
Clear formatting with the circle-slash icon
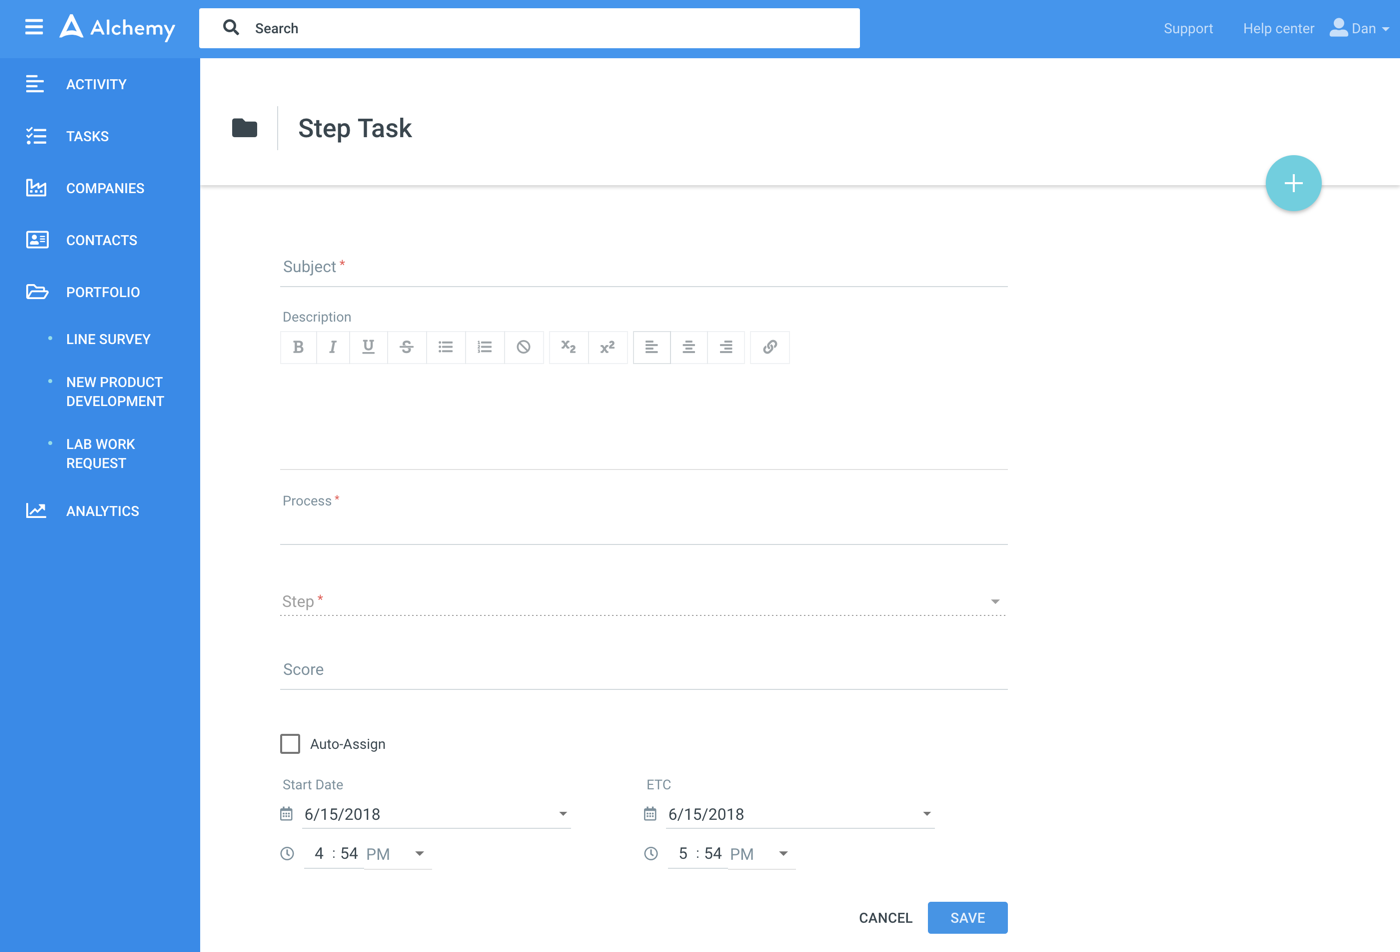pyautogui.click(x=524, y=347)
